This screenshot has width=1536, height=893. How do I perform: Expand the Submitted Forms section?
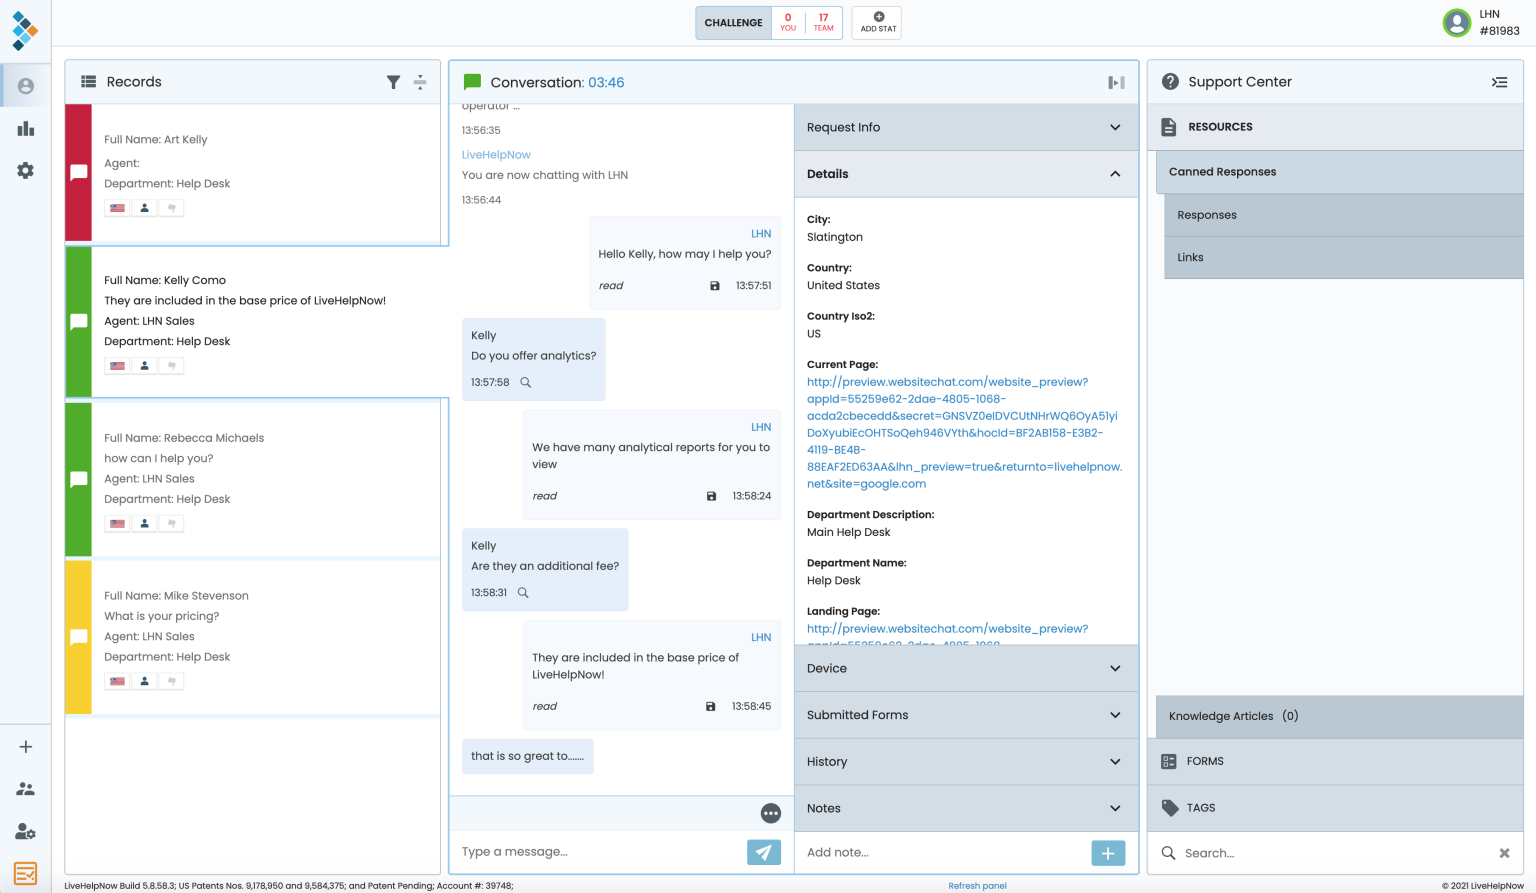pyautogui.click(x=1114, y=714)
